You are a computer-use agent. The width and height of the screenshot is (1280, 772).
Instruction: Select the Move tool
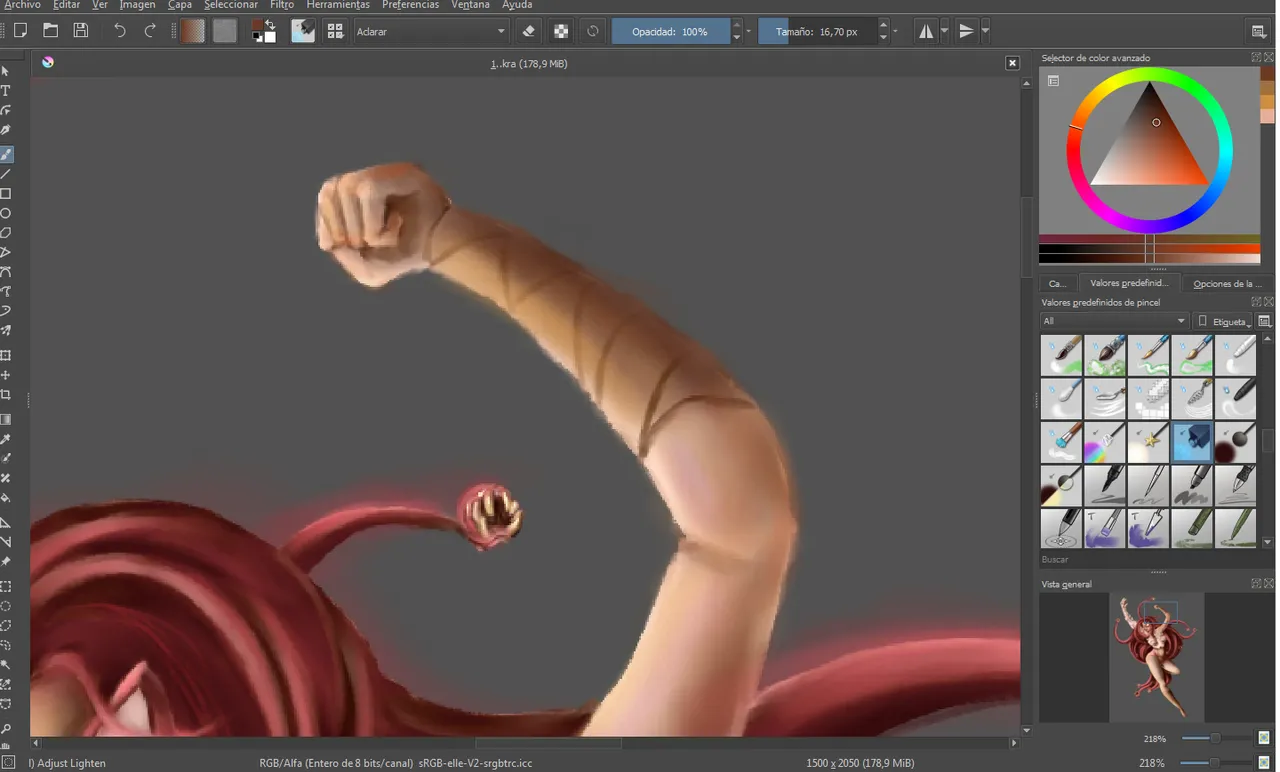click(x=6, y=376)
